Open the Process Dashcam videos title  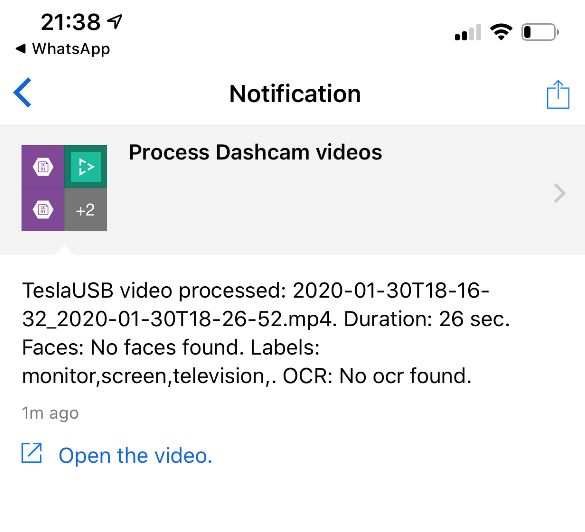(256, 152)
